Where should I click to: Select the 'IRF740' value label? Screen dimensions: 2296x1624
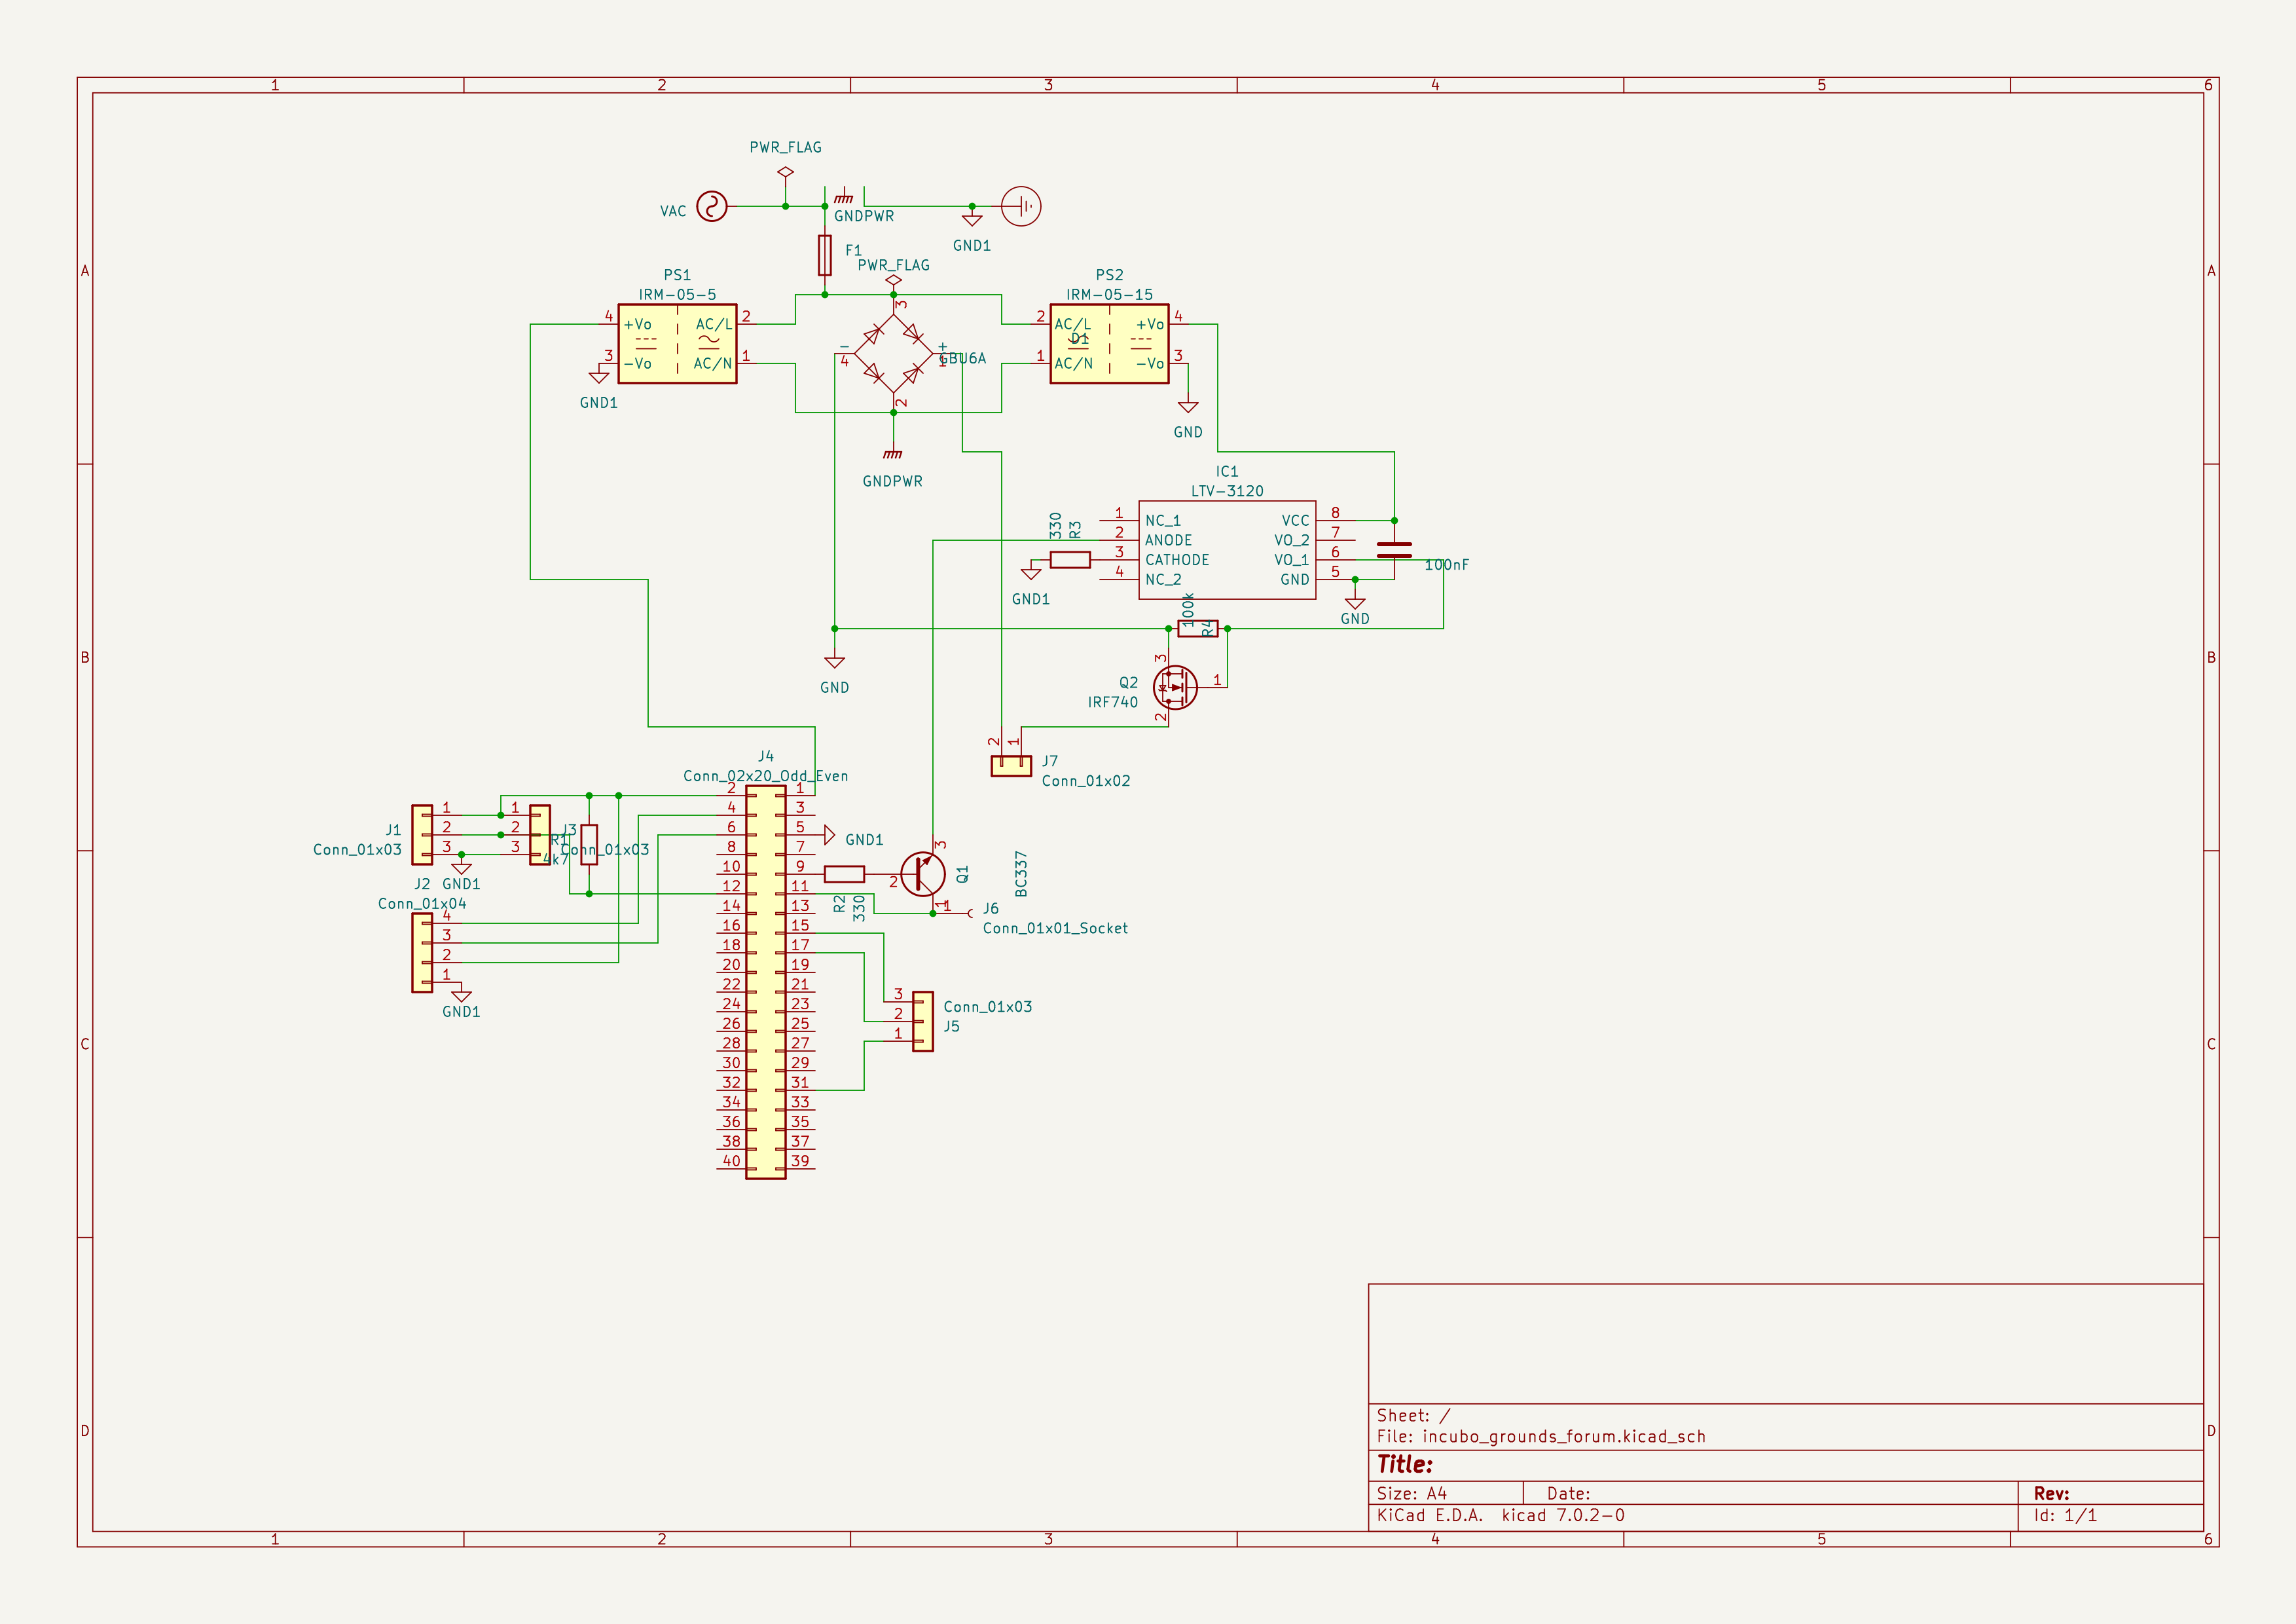(1113, 702)
